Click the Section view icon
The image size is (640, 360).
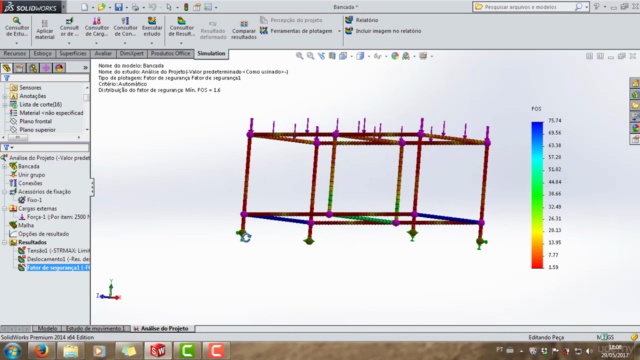(x=332, y=56)
